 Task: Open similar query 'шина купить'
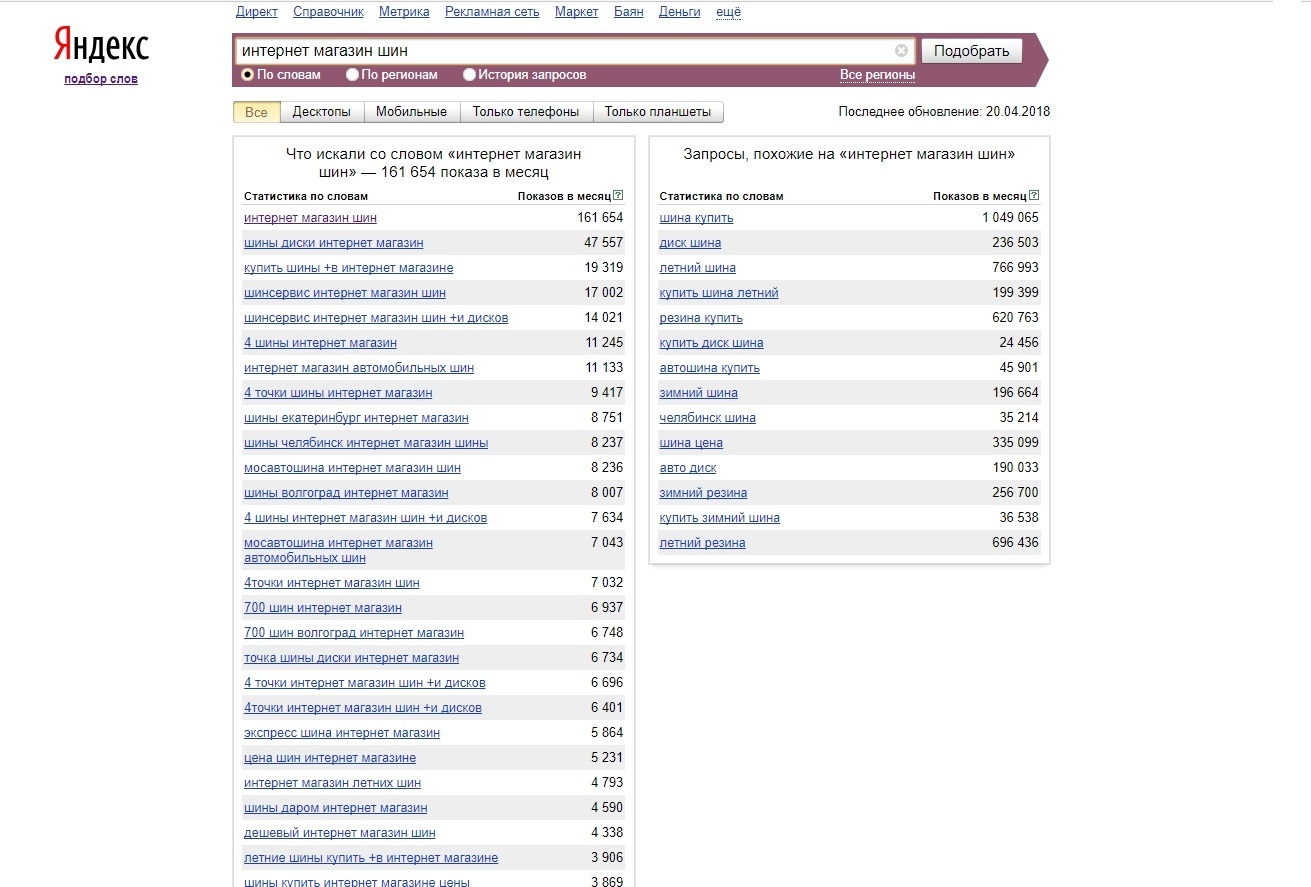tap(696, 218)
